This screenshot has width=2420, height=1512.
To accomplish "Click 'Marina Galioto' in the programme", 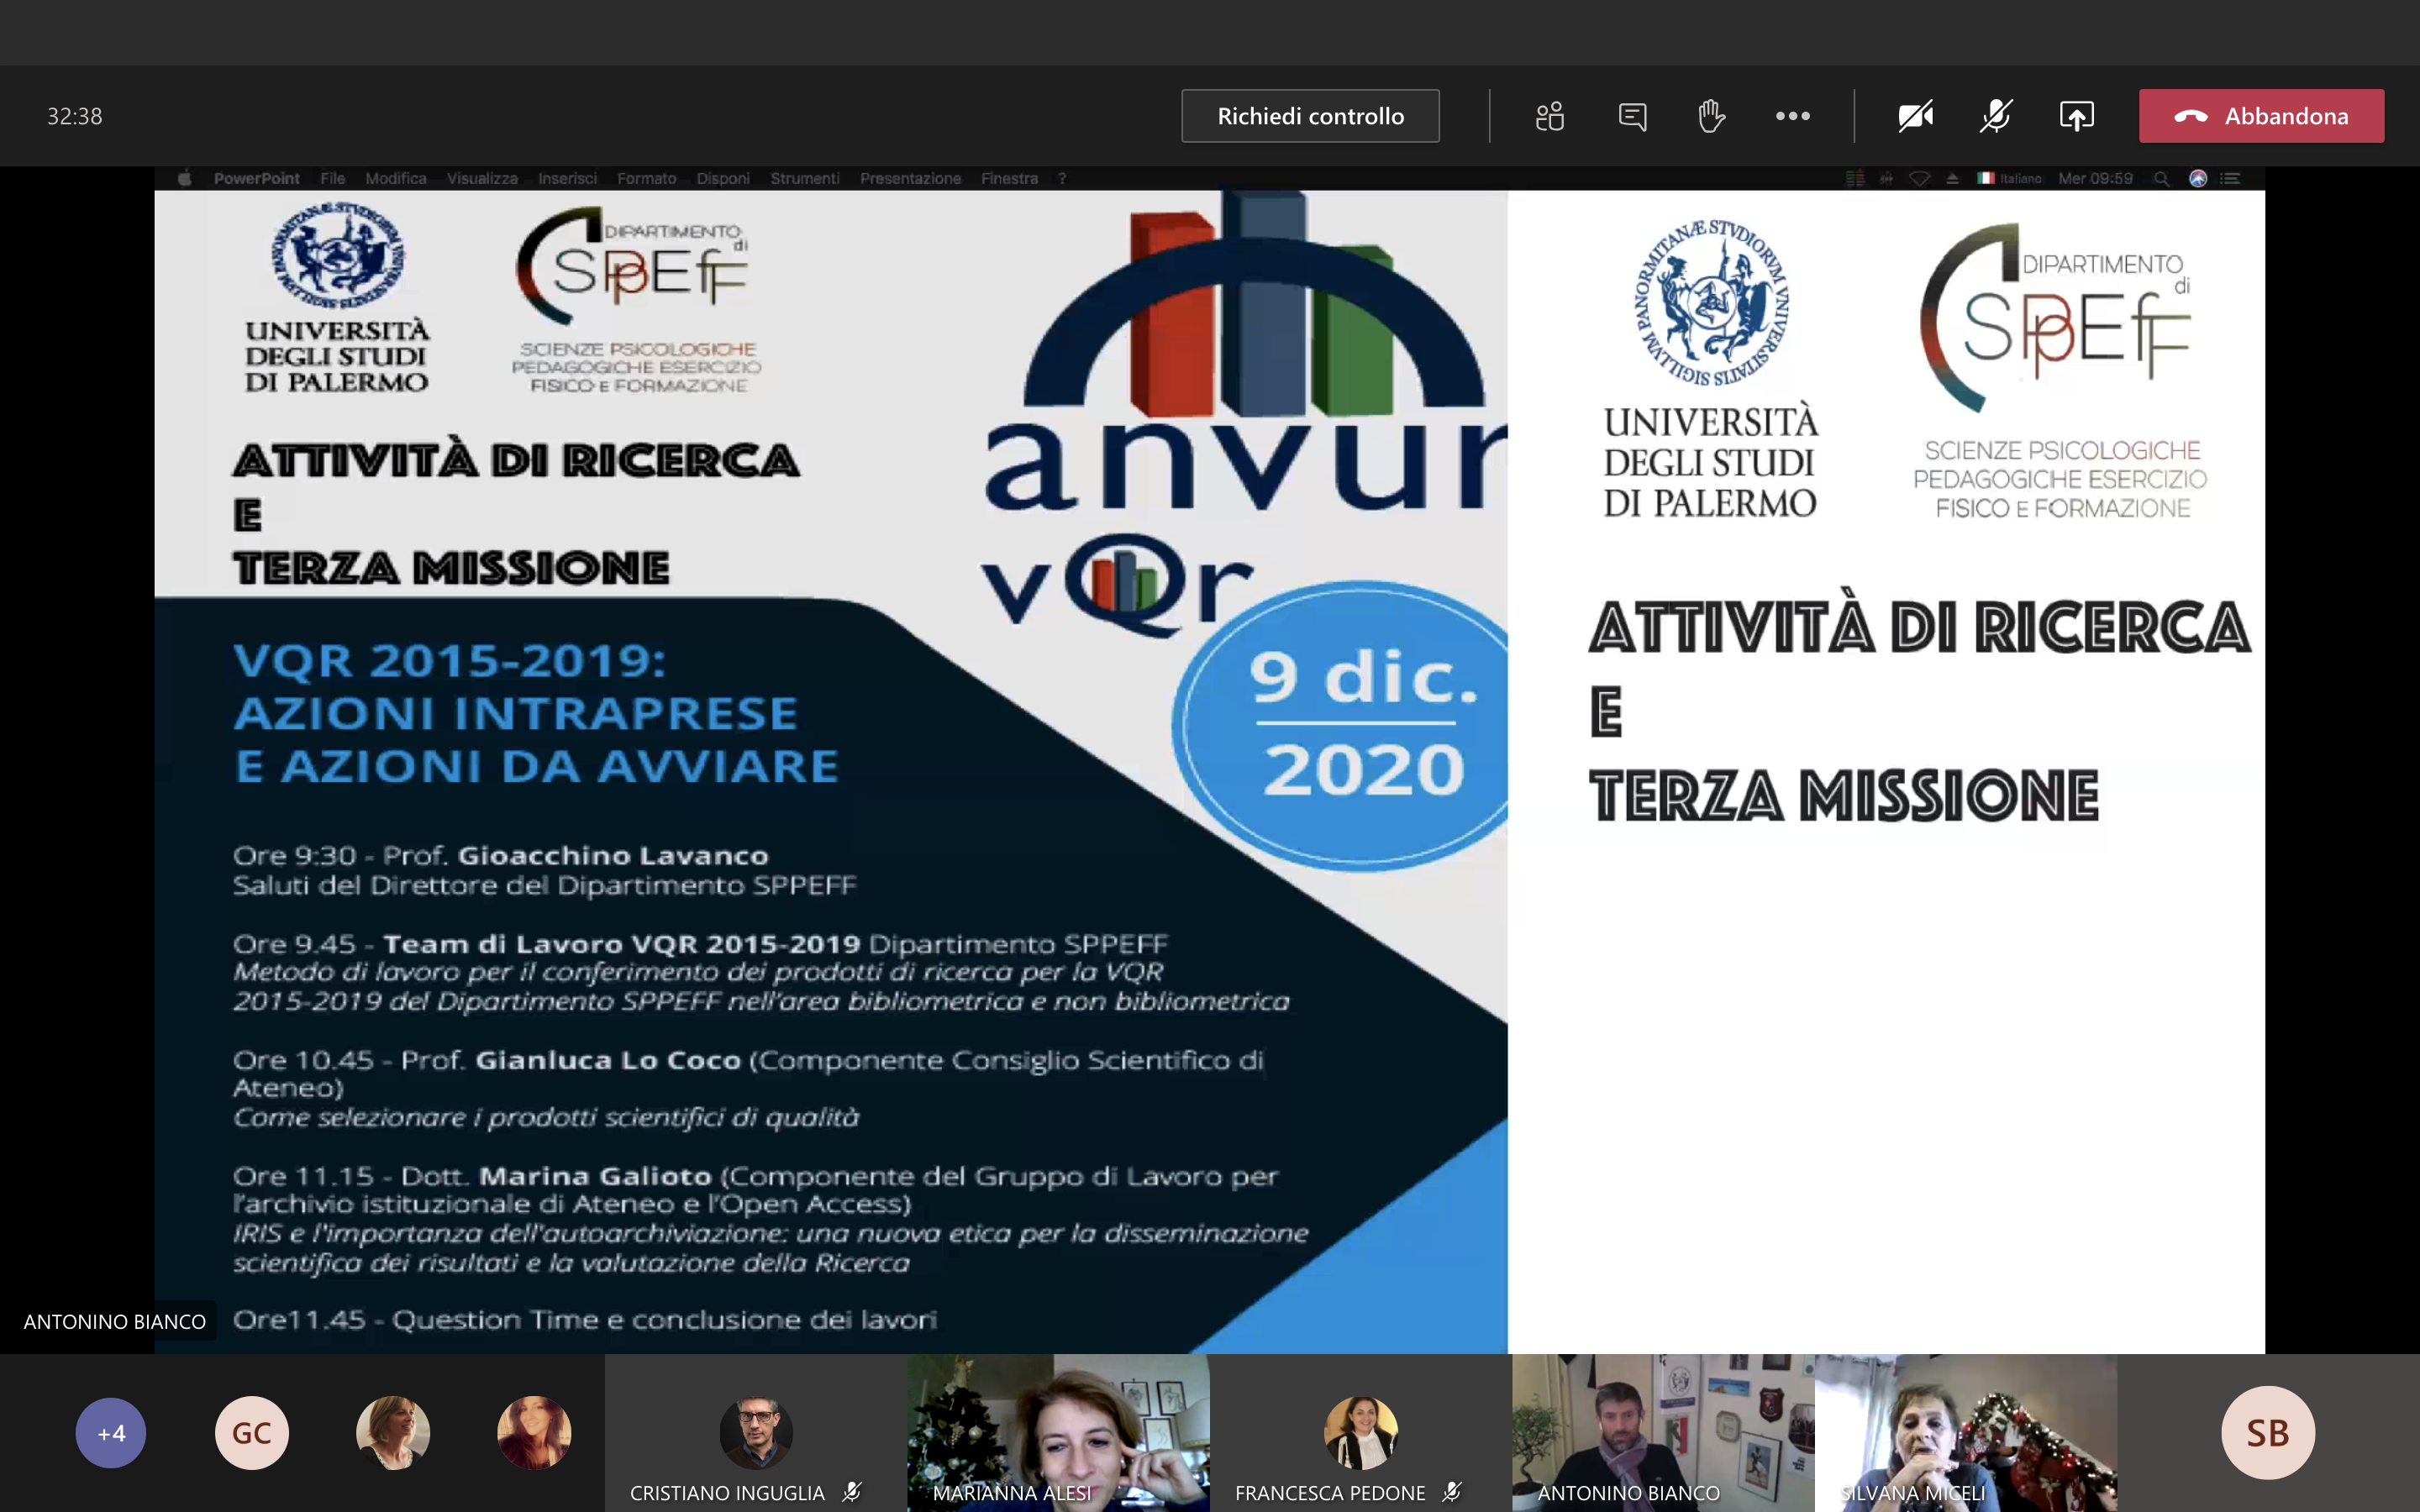I will [595, 1176].
